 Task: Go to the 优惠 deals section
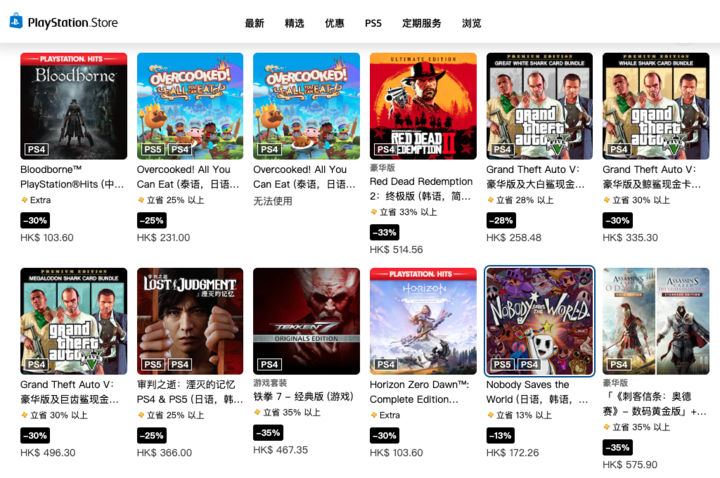click(334, 23)
